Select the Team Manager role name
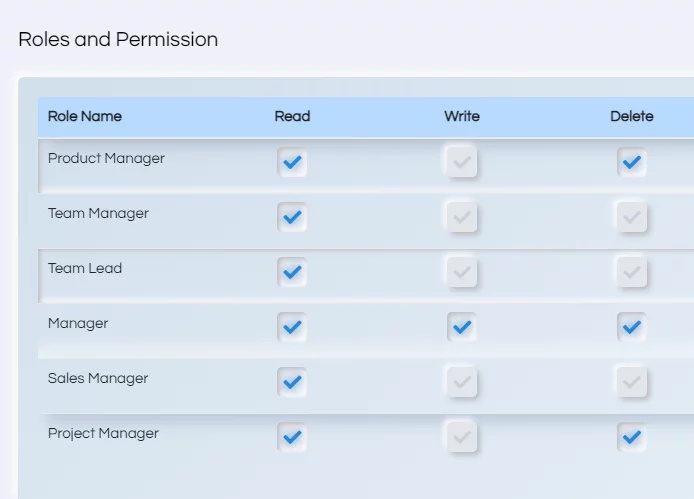Image resolution: width=694 pixels, height=499 pixels. point(98,213)
